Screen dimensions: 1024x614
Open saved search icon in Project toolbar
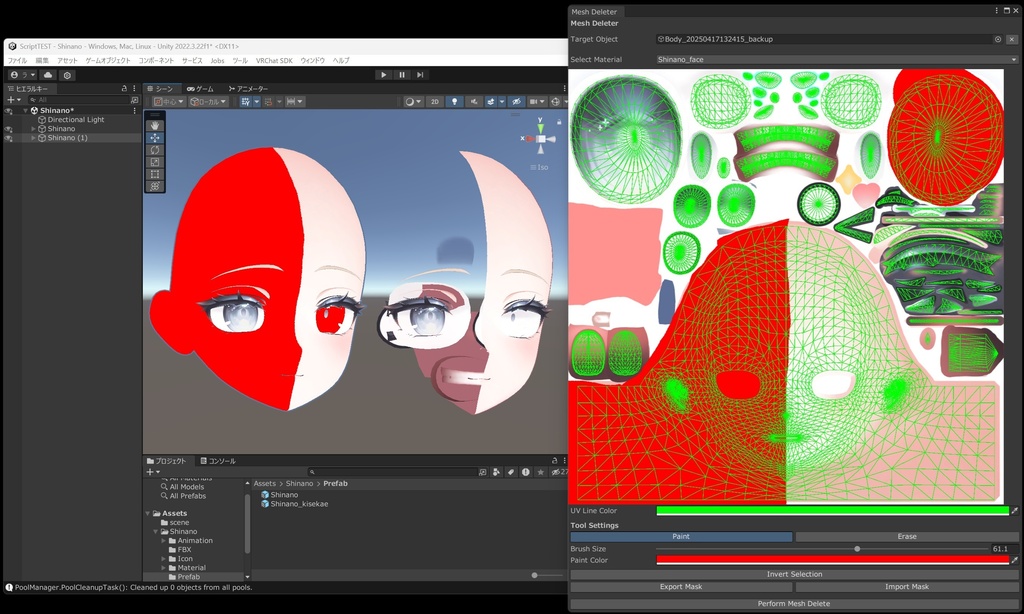tap(483, 472)
